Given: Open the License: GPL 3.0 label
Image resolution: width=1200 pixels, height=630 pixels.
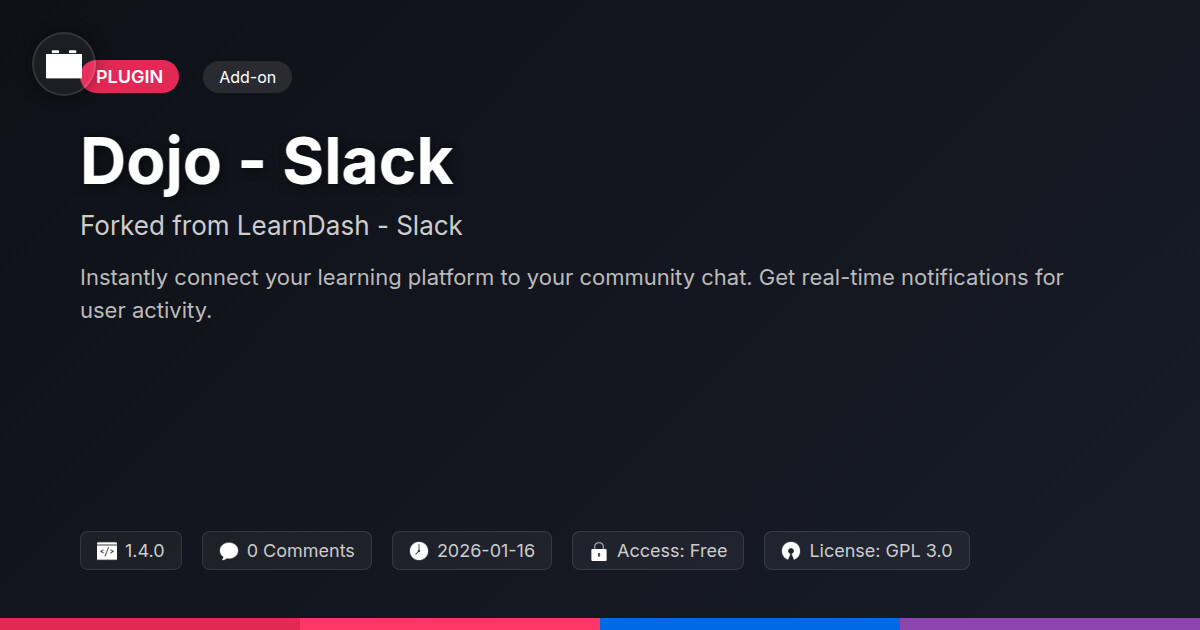Looking at the screenshot, I should pos(880,551).
